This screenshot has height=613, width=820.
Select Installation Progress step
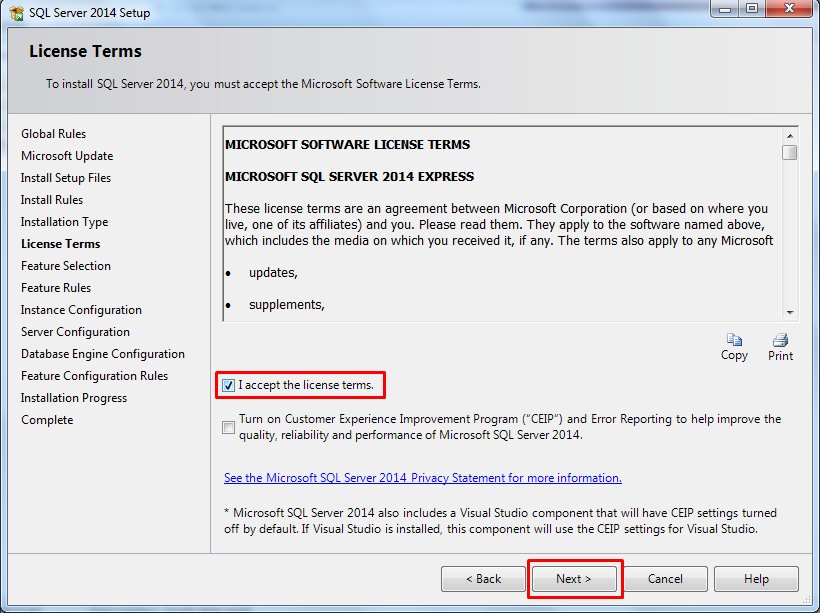point(74,398)
